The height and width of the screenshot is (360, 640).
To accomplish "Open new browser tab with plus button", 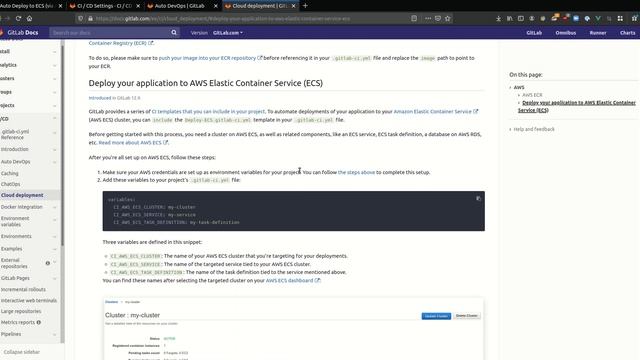I will [305, 6].
